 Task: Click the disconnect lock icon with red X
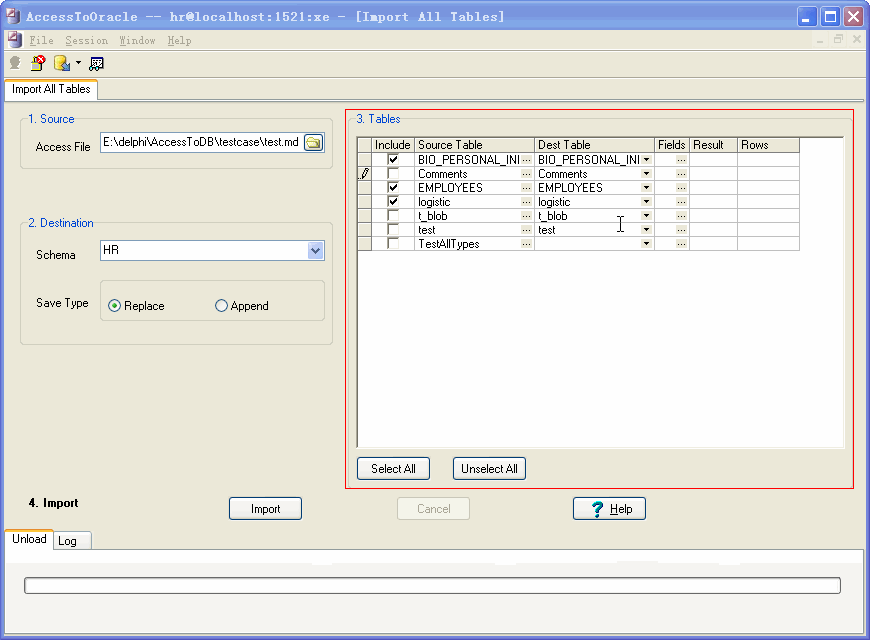click(x=38, y=63)
